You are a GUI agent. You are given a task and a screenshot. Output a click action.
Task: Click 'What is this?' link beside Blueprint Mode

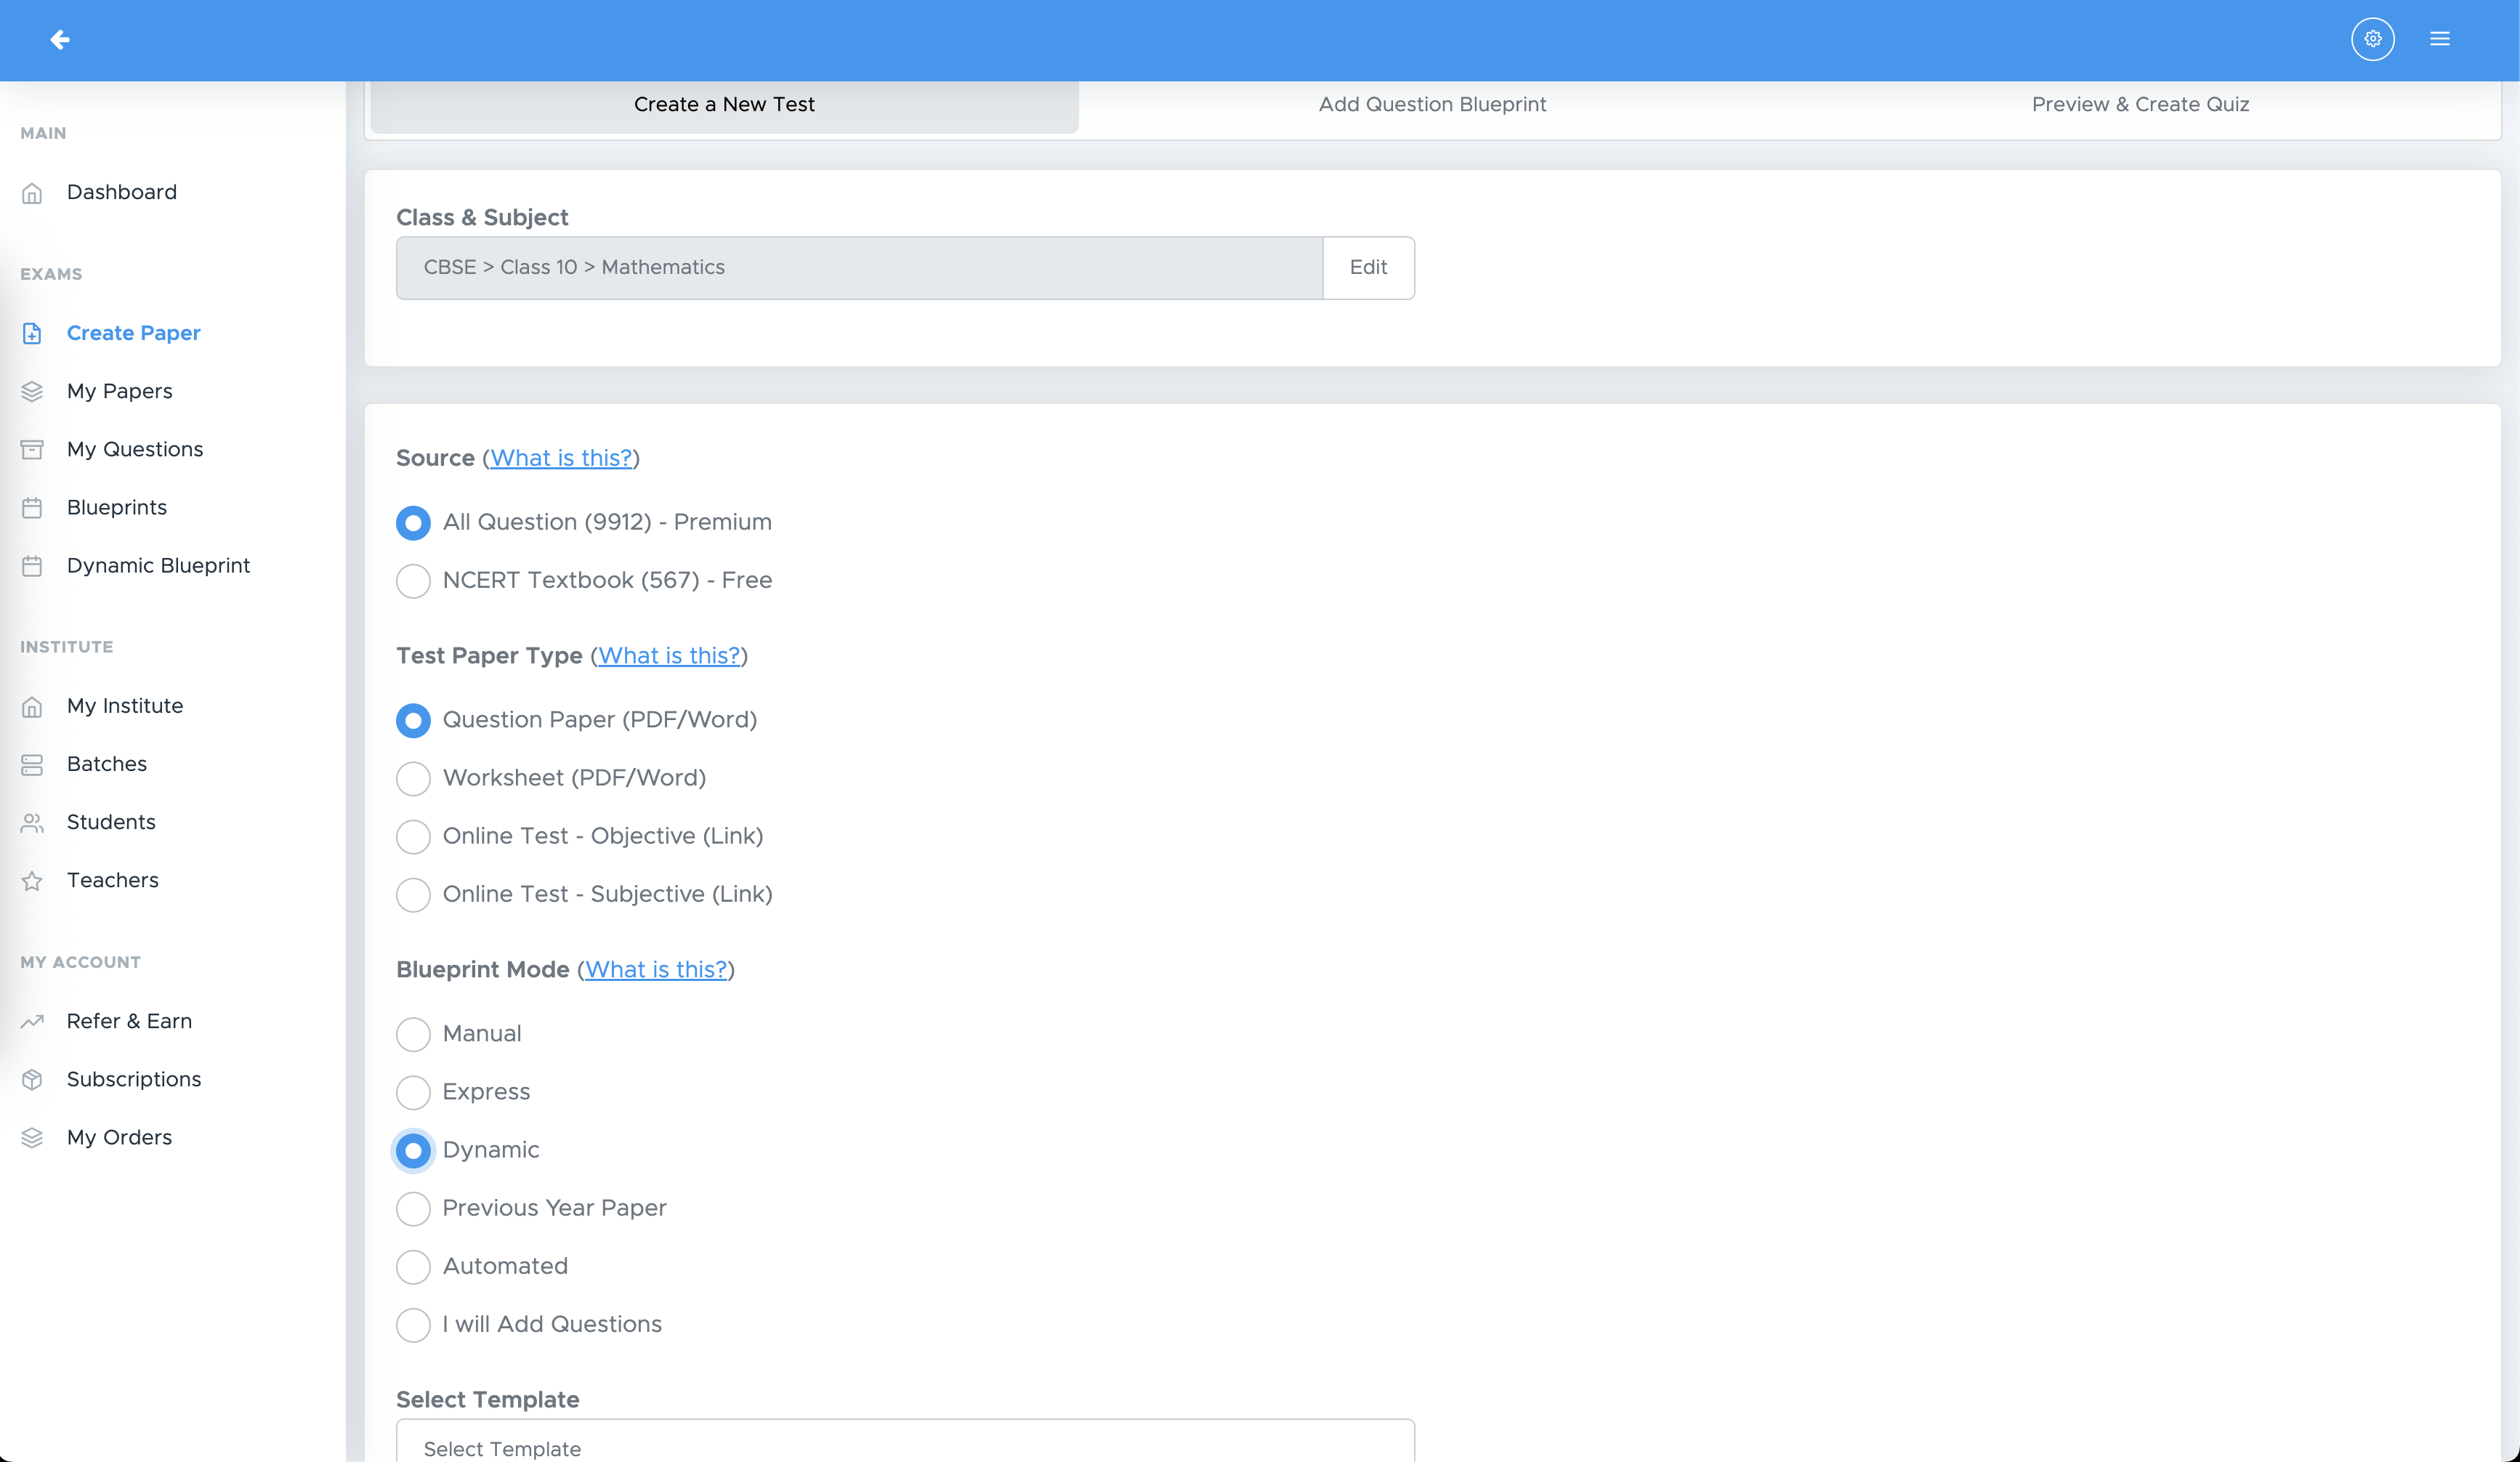pyautogui.click(x=656, y=970)
